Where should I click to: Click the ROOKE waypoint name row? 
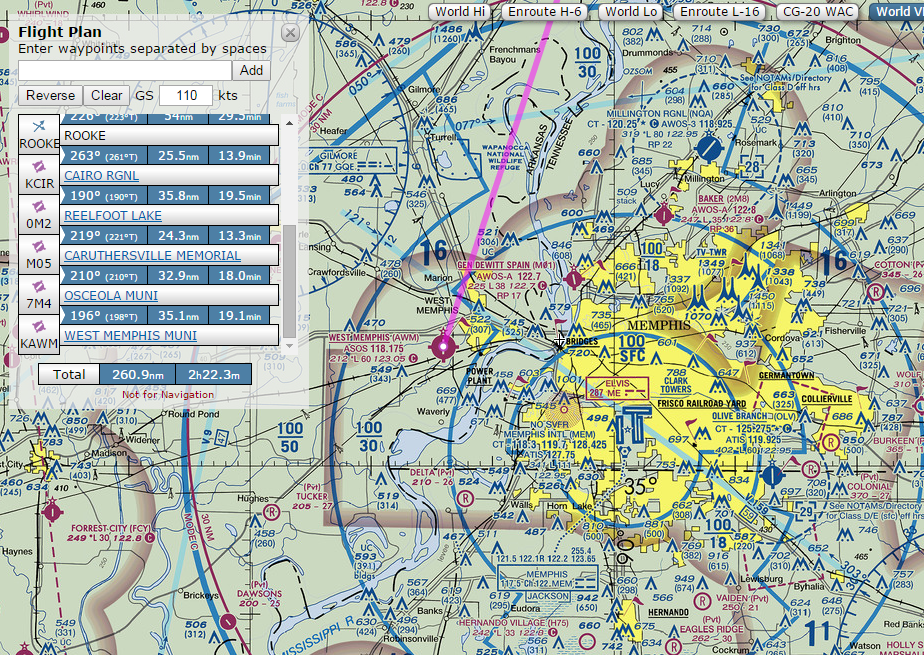169,135
